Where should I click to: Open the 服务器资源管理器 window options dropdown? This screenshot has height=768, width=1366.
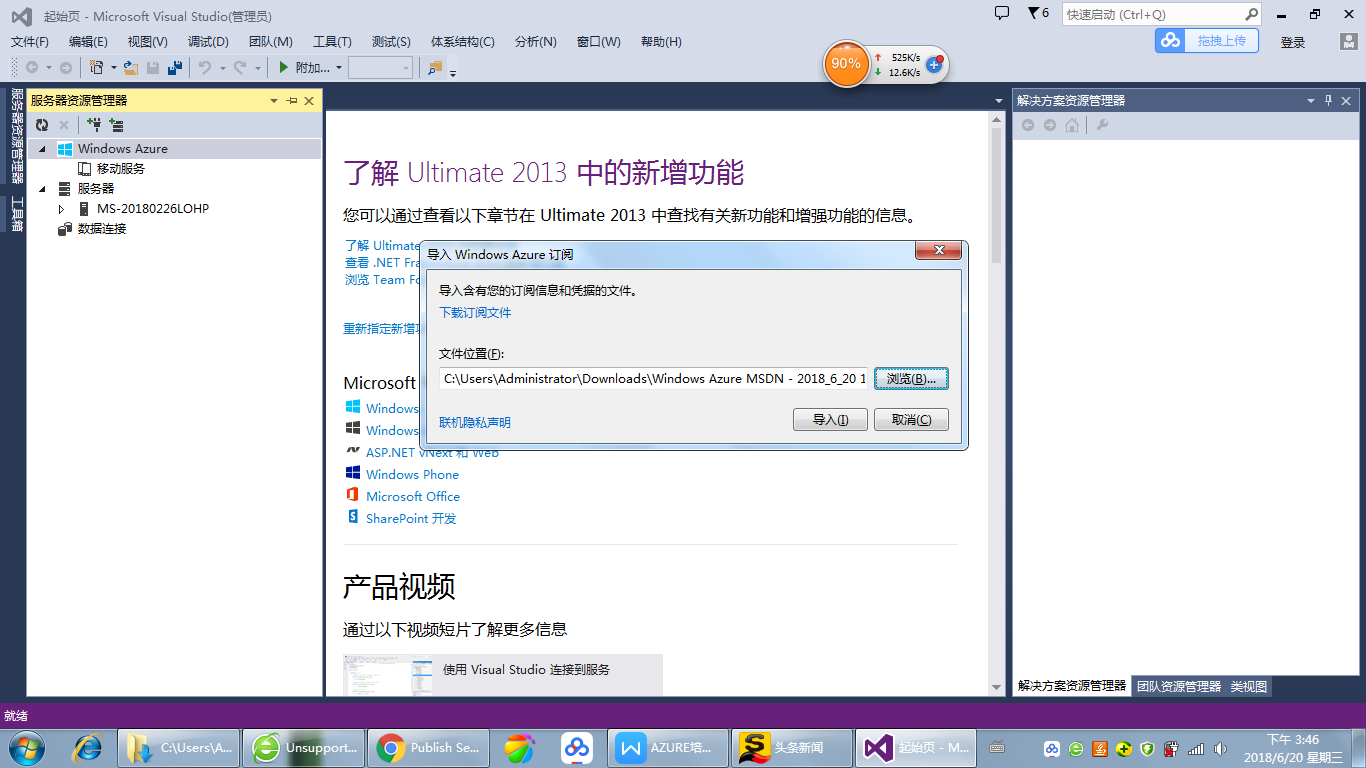tap(274, 101)
